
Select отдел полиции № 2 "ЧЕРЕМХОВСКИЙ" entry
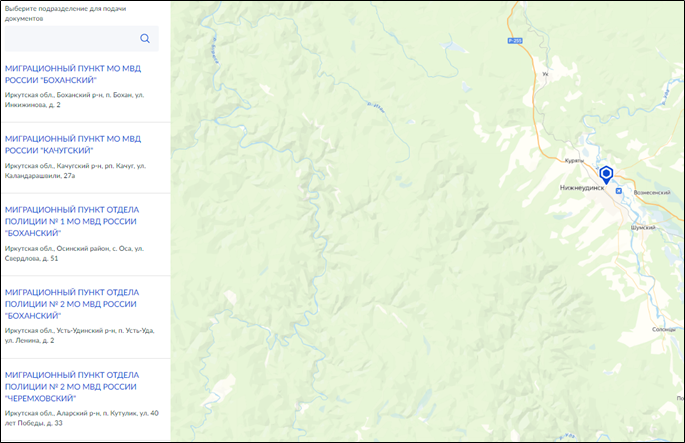point(72,387)
